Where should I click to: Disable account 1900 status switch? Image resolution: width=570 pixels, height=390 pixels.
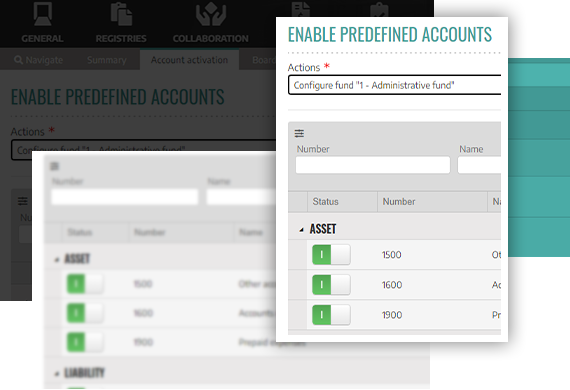[x=331, y=315]
